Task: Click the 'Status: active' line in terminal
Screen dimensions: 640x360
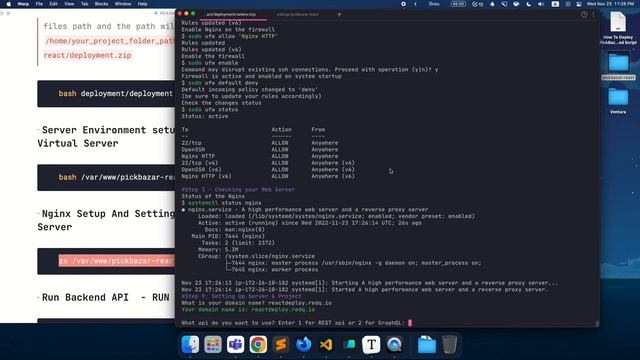Action: point(205,116)
